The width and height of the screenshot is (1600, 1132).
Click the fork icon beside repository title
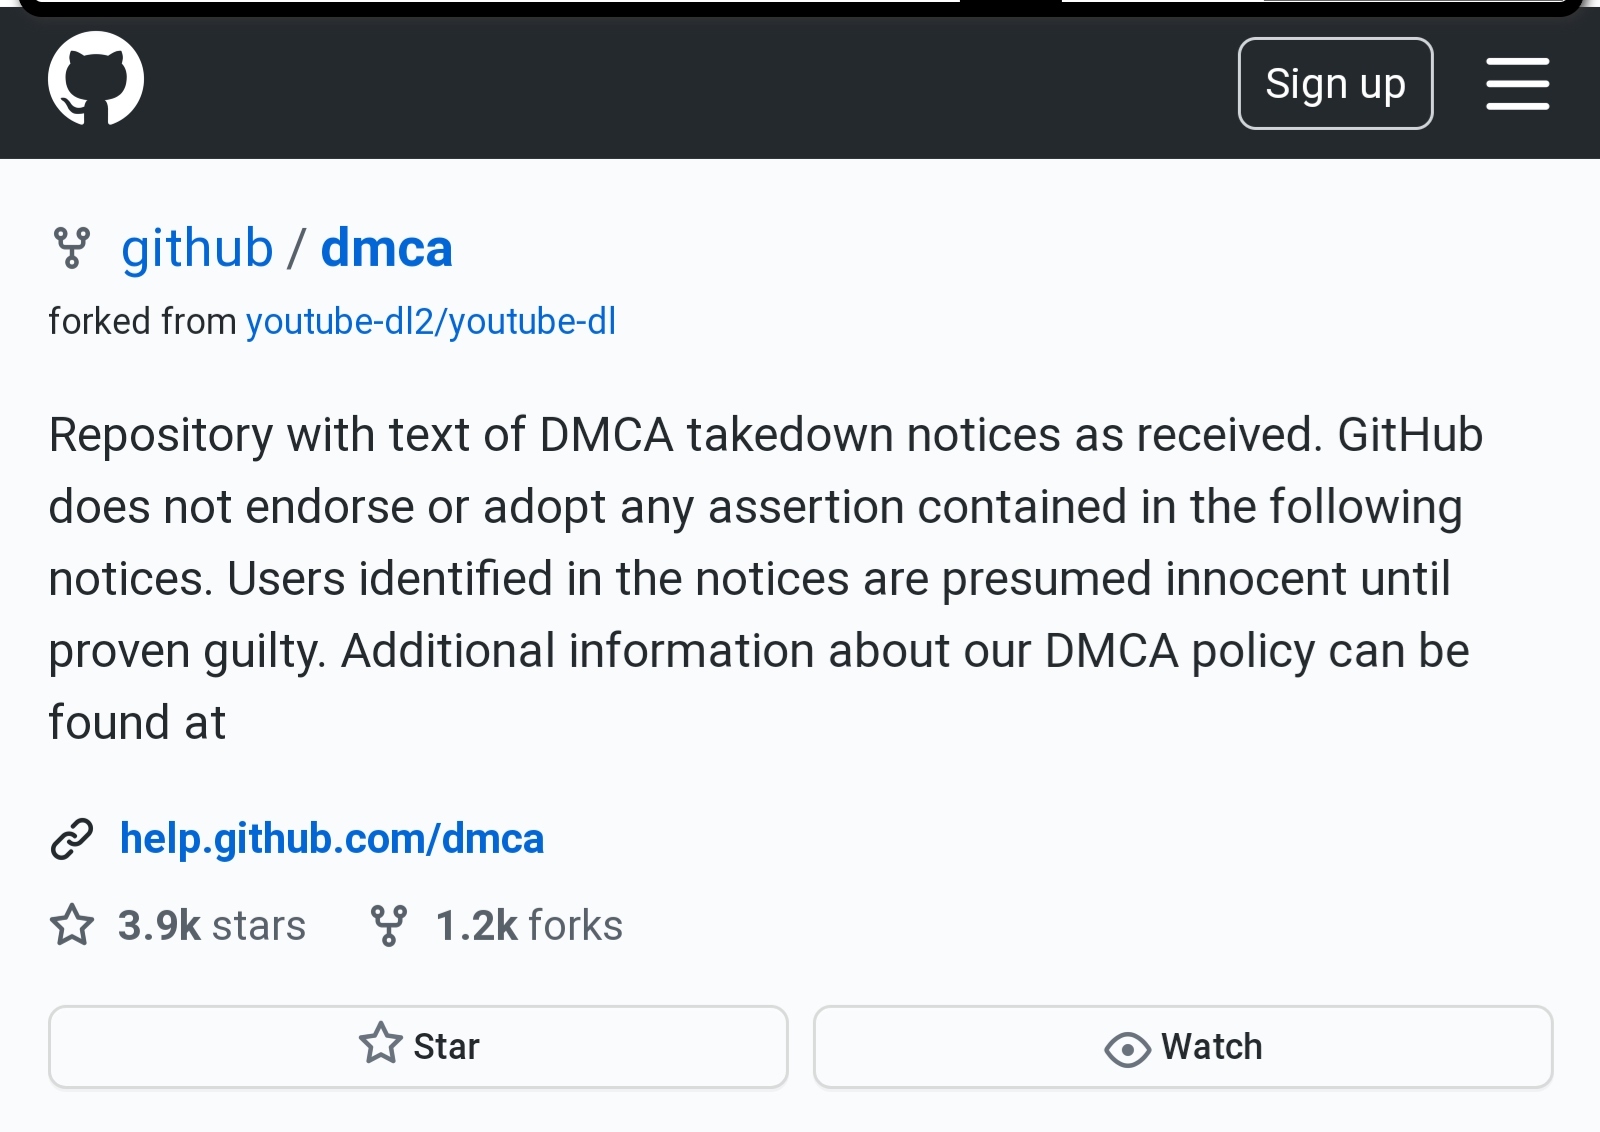[x=71, y=248]
